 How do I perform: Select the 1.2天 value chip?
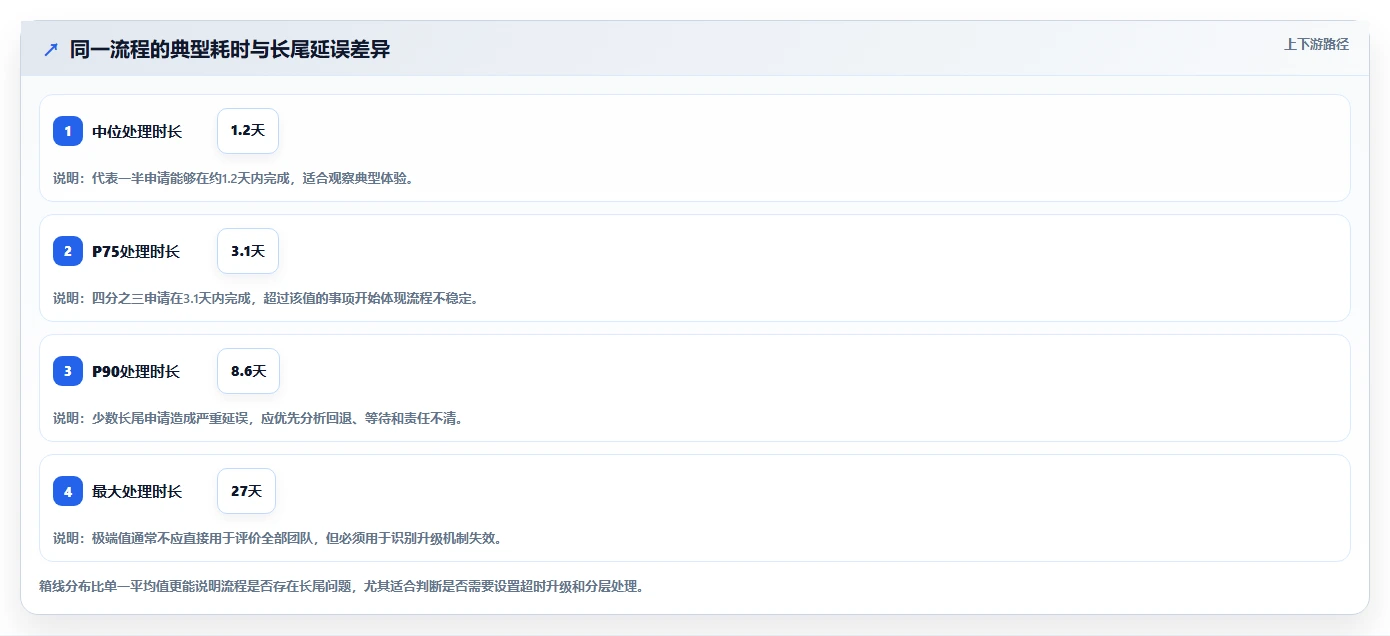pos(248,131)
